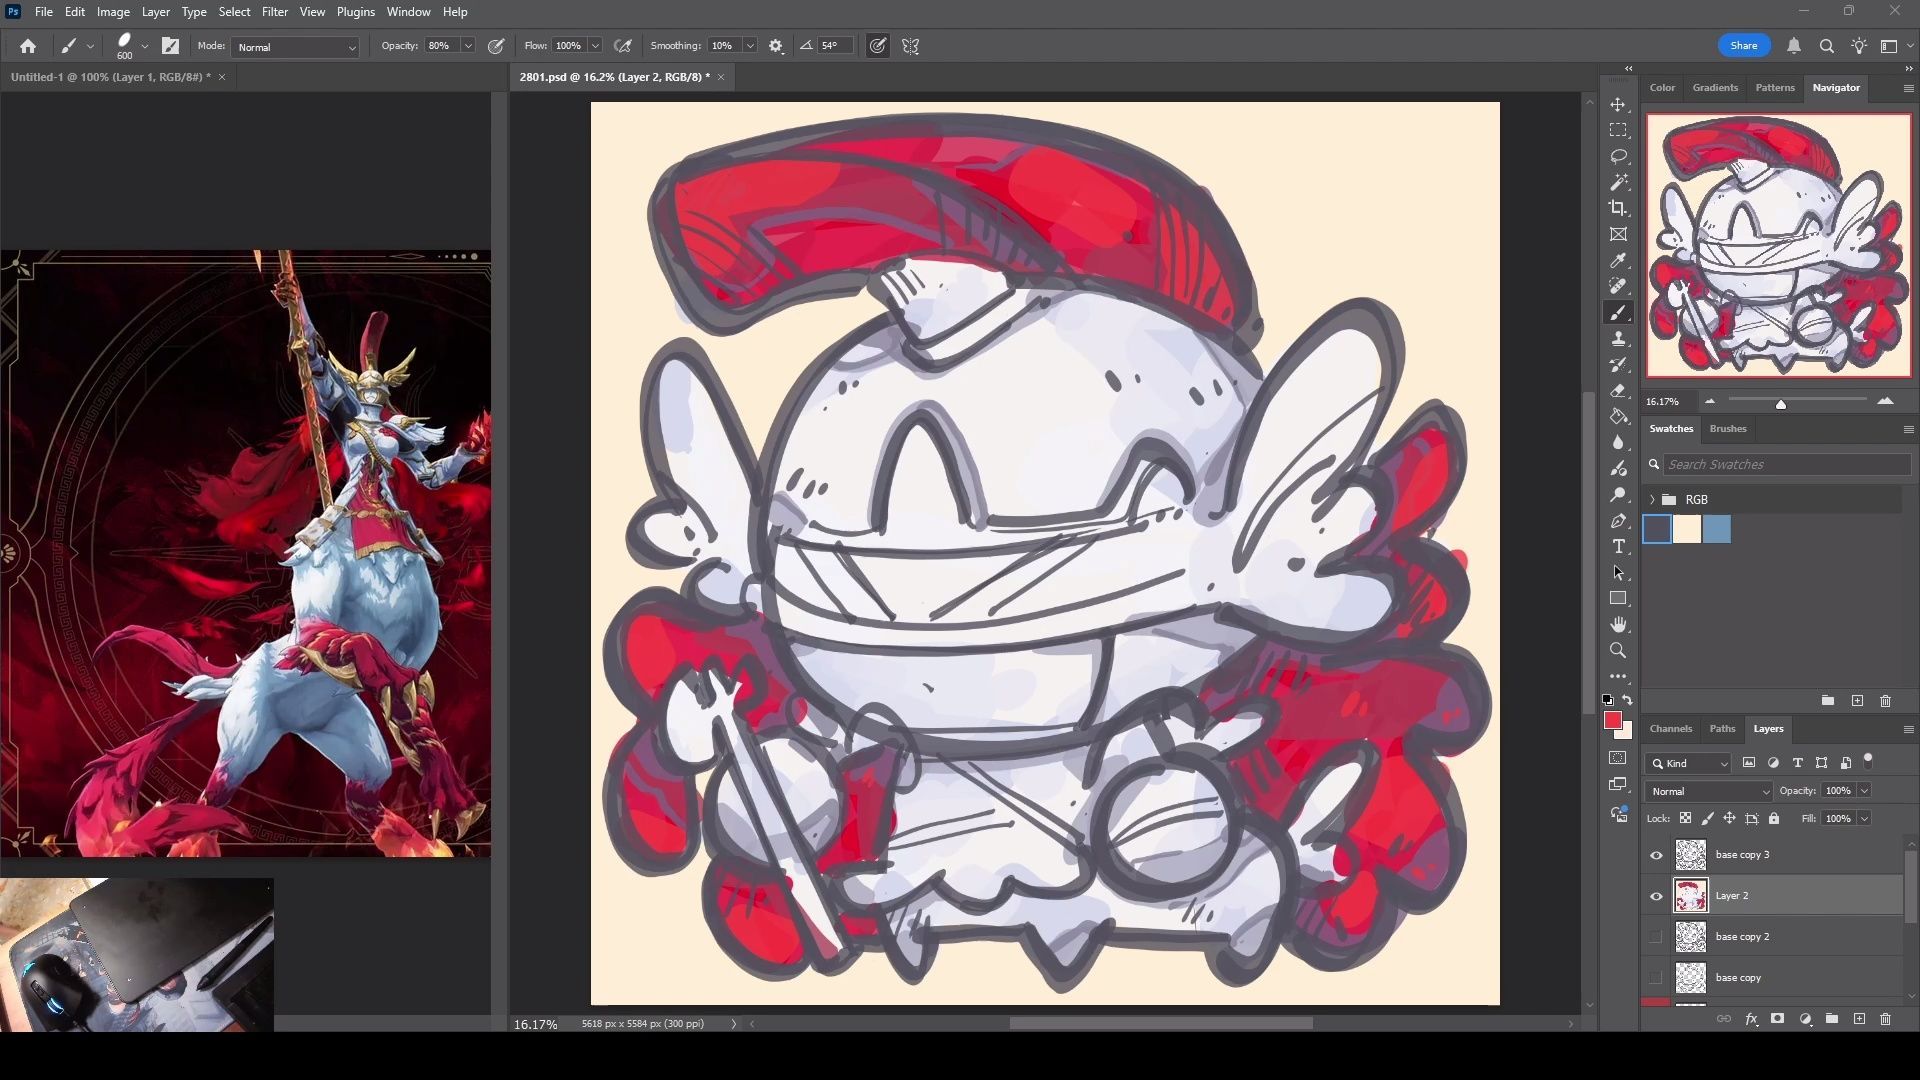Open the Layer menu
Image resolution: width=1920 pixels, height=1080 pixels.
(x=155, y=12)
